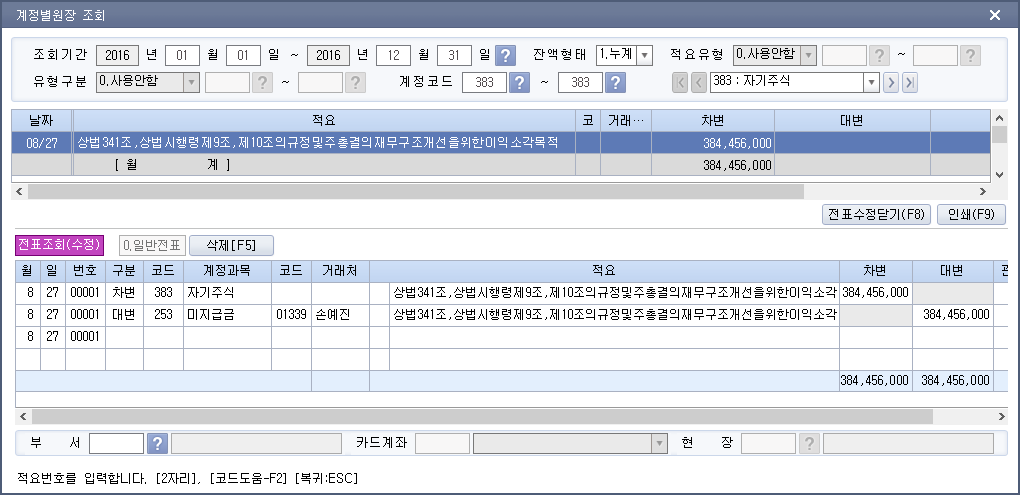The height and width of the screenshot is (495, 1020).
Task: Click left arrow of upper horizontal scrollbar
Action: point(19,192)
